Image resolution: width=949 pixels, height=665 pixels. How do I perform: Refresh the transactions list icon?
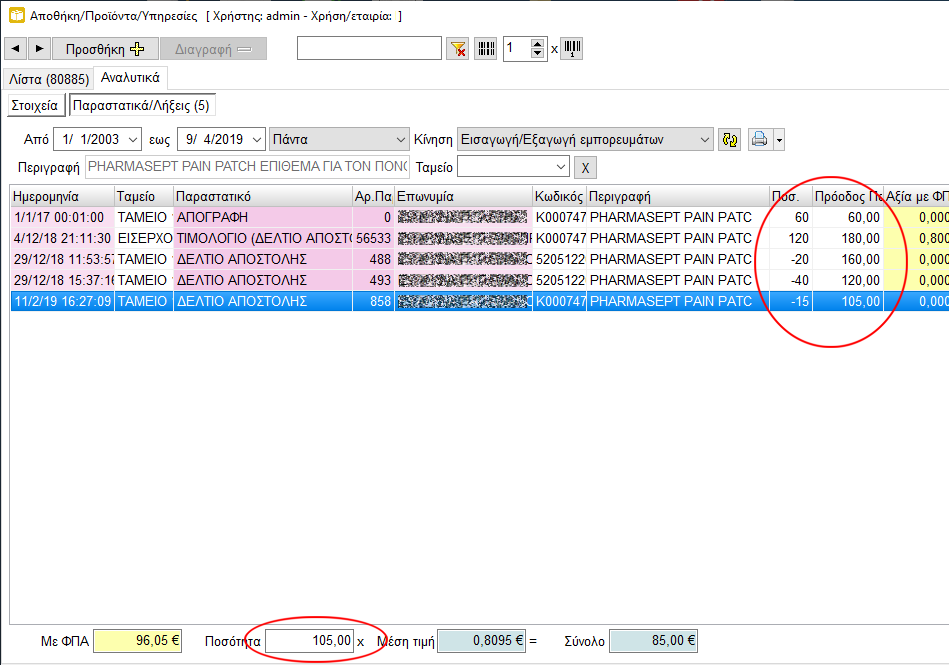(x=729, y=140)
